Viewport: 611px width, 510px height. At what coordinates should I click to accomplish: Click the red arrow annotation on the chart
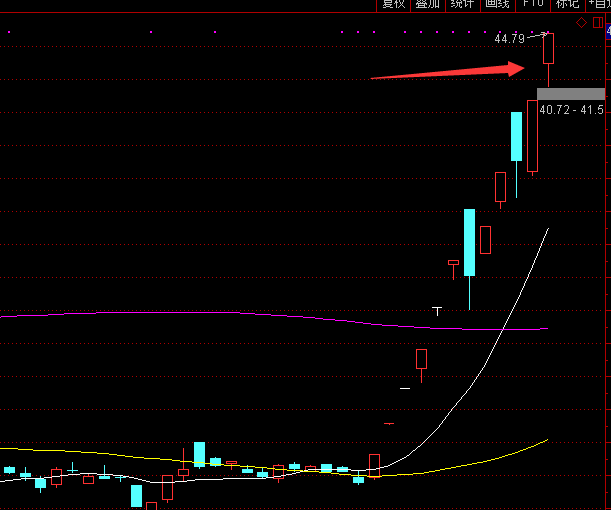(448, 72)
